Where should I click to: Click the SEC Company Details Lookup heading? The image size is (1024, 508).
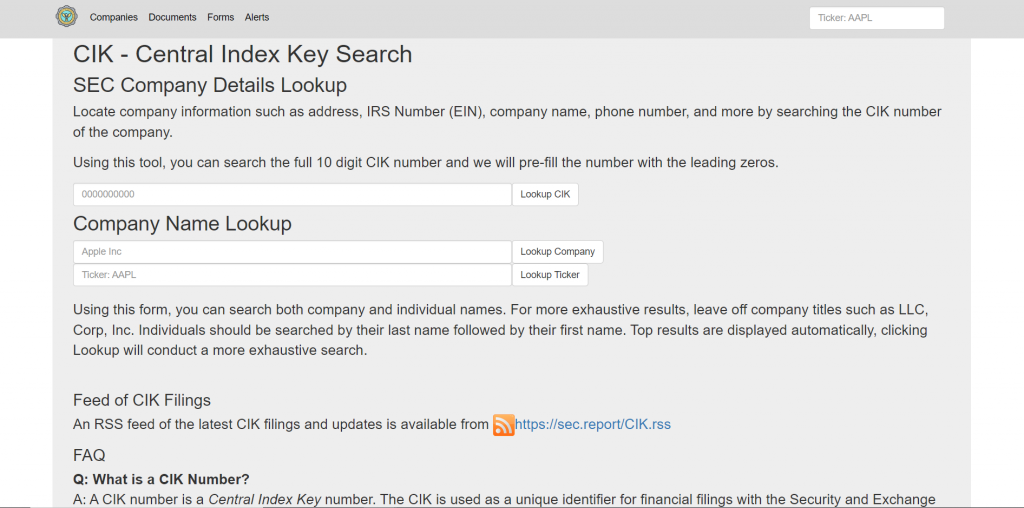click(x=210, y=85)
